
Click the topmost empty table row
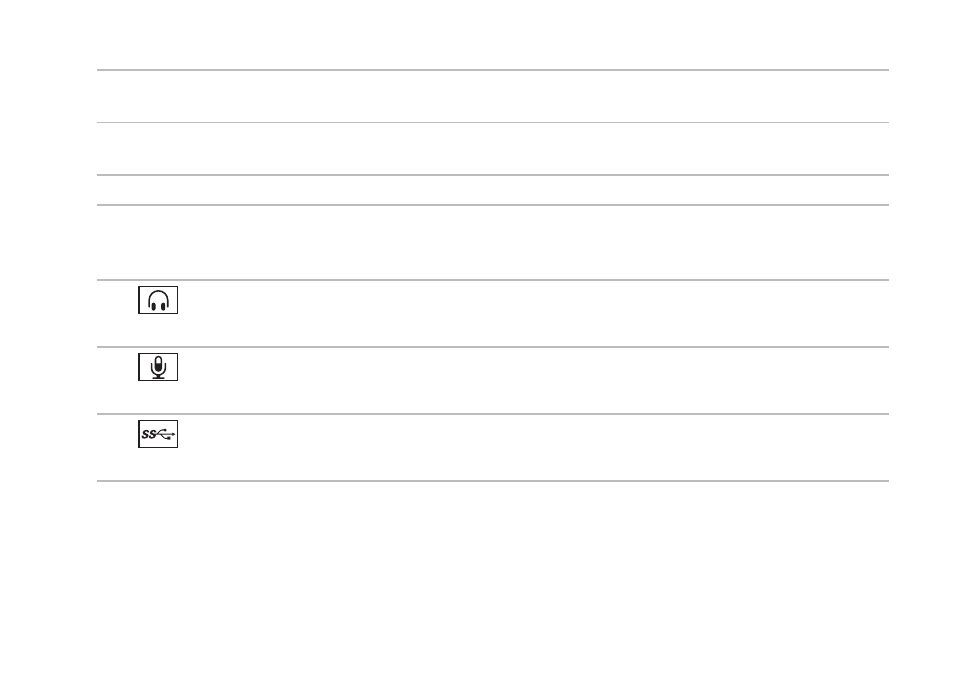(493, 96)
